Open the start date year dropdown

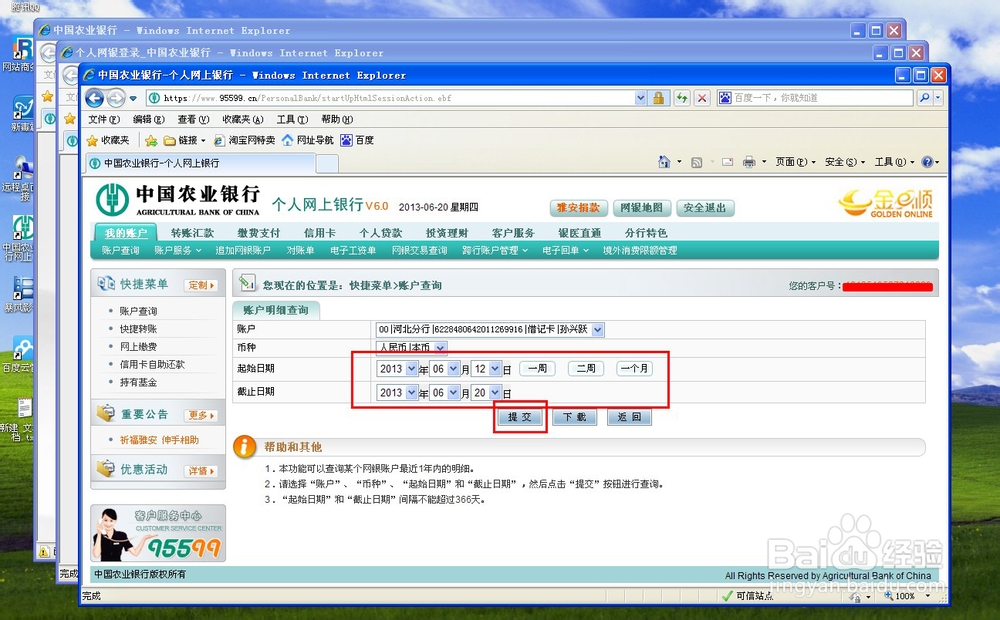coord(397,369)
